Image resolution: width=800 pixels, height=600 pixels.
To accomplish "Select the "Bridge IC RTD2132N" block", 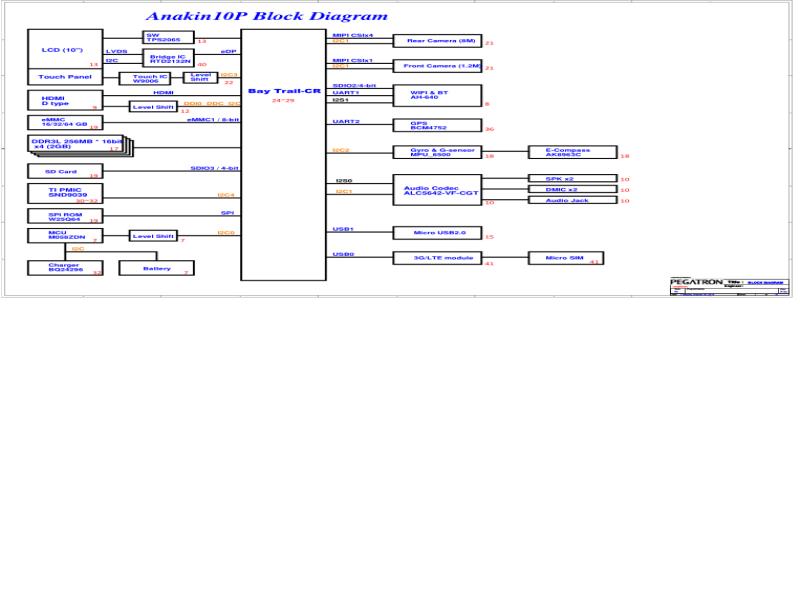I will 168,58.
